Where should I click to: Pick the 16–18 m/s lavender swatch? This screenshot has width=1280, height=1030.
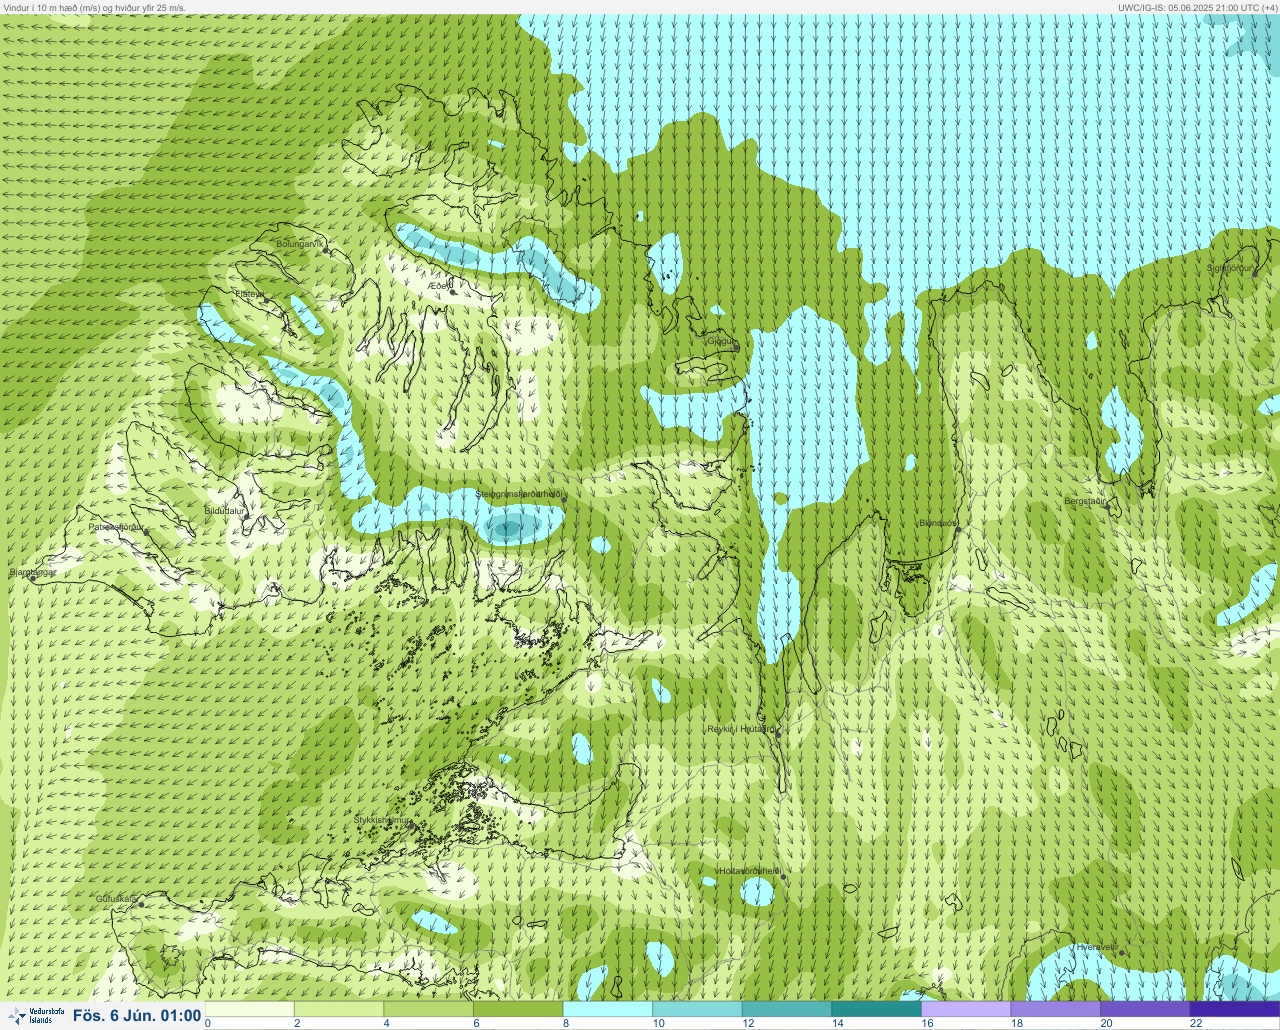(966, 1009)
